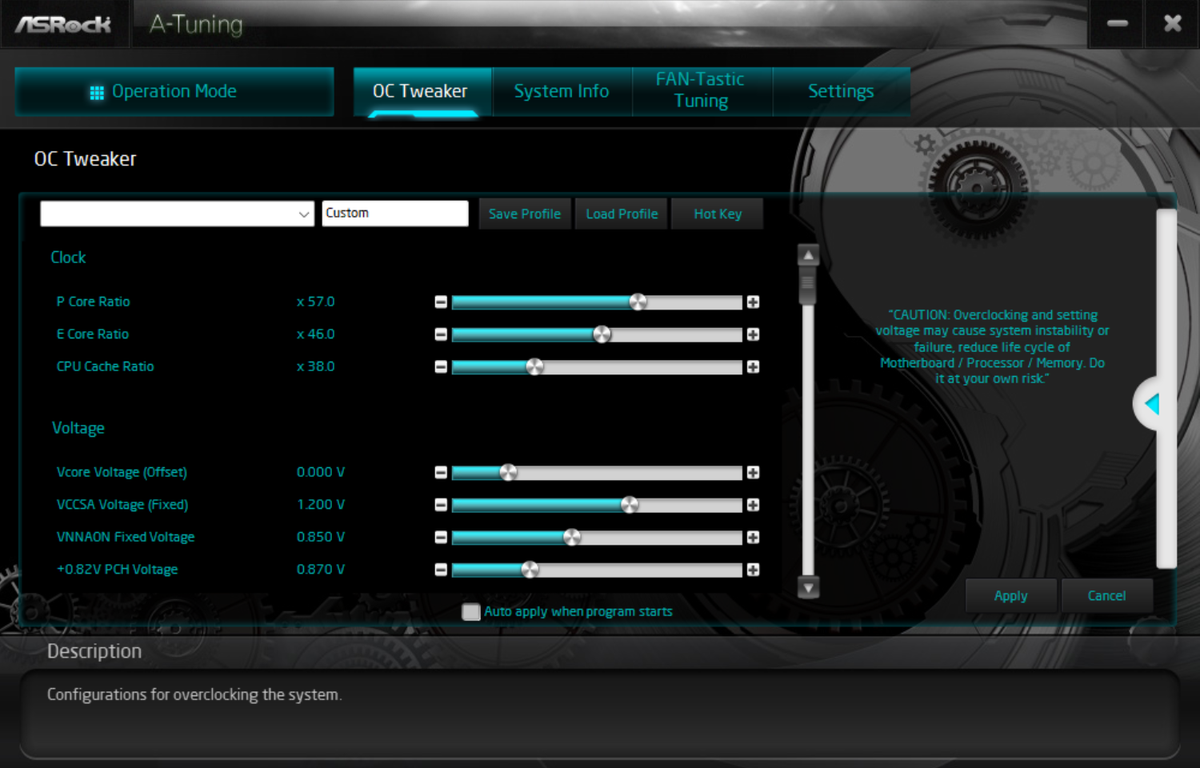Click the E Core Ratio slider handle
Image resolution: width=1200 pixels, height=768 pixels.
click(601, 335)
